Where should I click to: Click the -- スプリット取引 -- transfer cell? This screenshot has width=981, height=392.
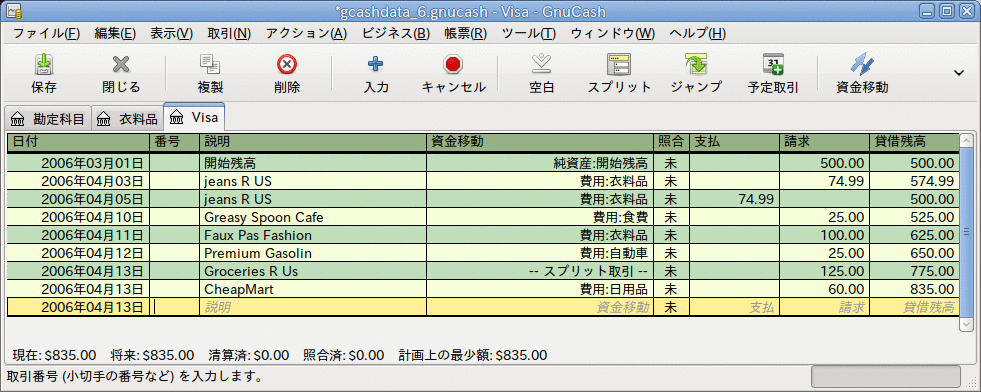pyautogui.click(x=540, y=271)
